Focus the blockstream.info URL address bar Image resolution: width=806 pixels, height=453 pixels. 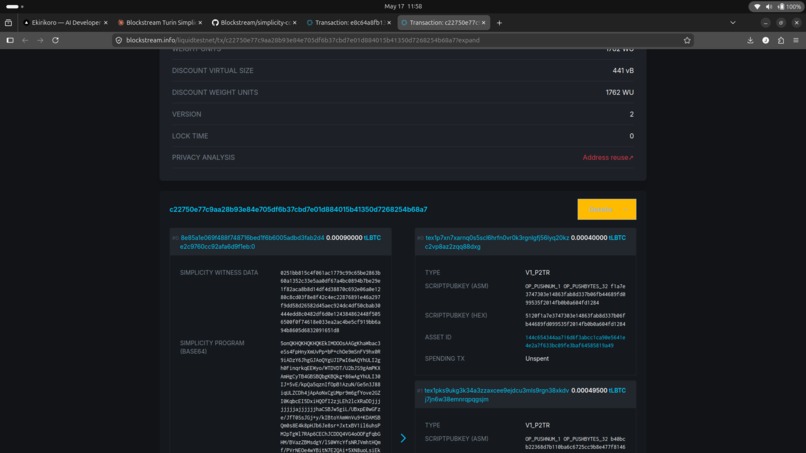pos(401,40)
